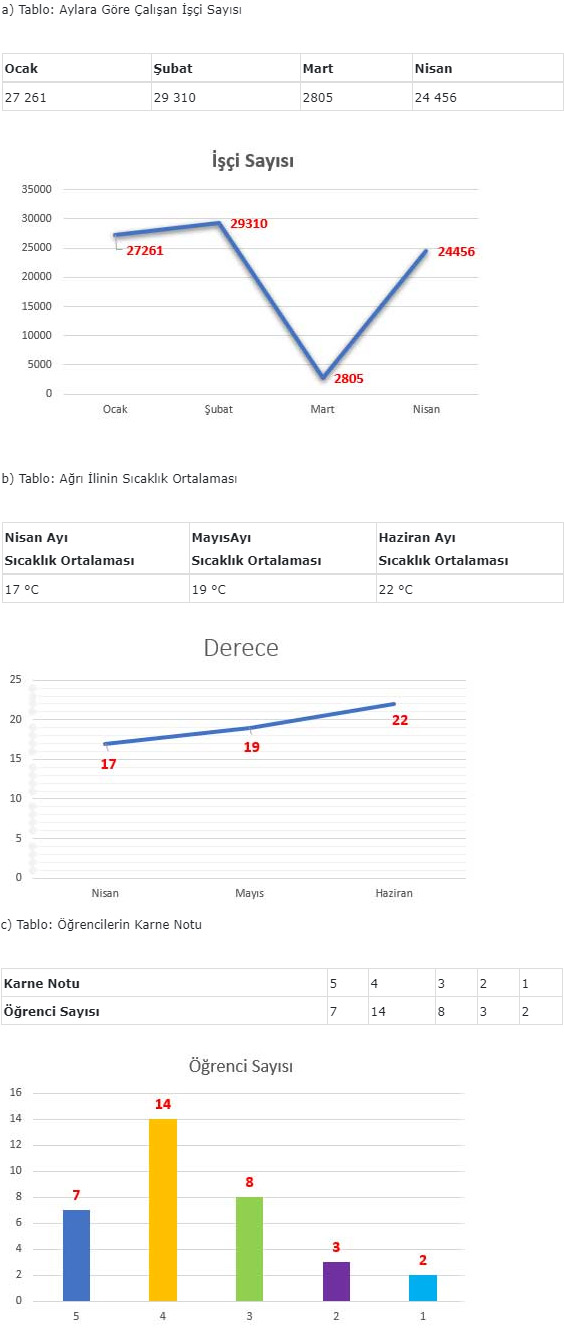Select the 24 456 Nisan table cell
The height and width of the screenshot is (1341, 564).
tap(487, 98)
